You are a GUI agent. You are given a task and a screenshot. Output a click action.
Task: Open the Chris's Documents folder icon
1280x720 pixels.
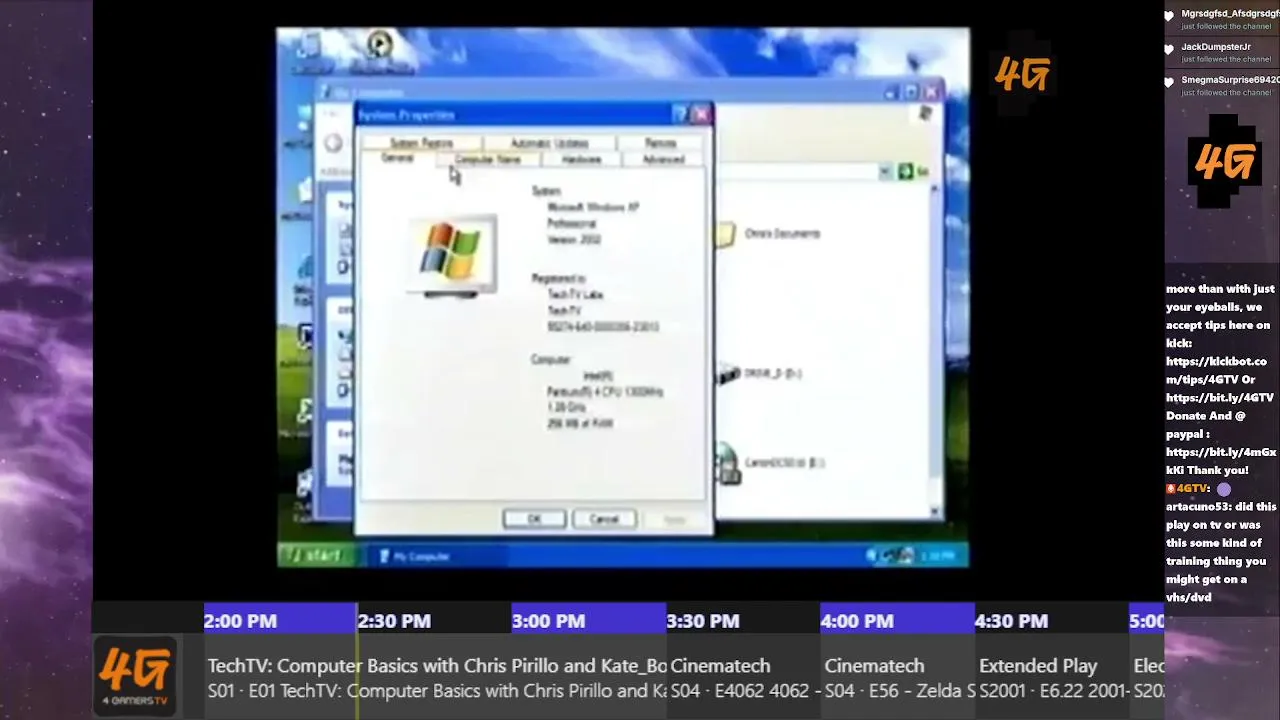(x=723, y=234)
